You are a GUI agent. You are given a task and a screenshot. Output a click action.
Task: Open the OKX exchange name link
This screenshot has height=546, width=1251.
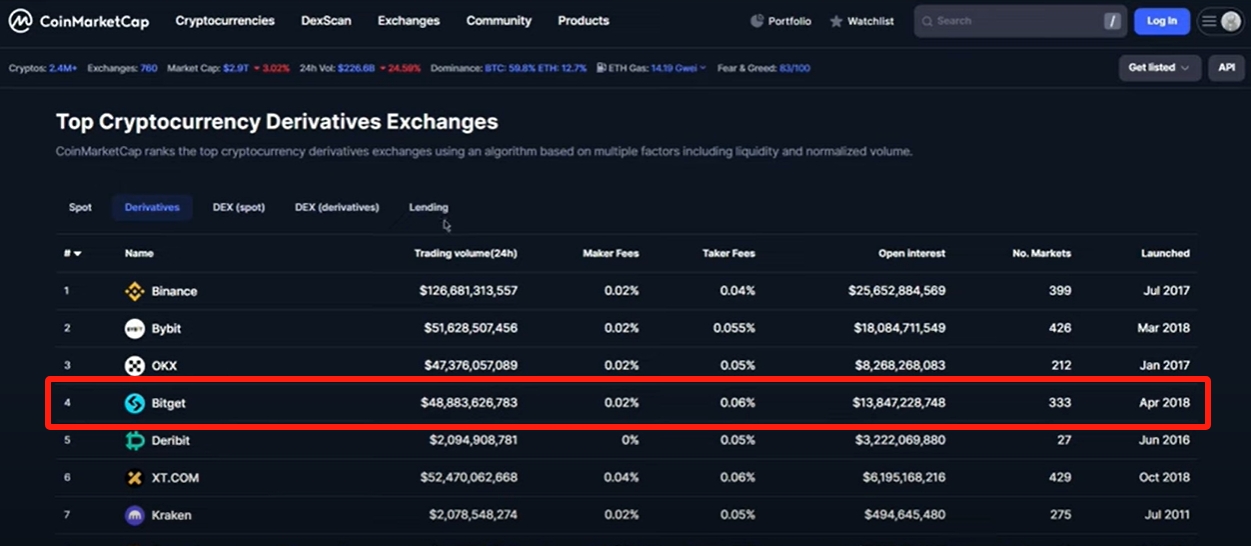pyautogui.click(x=164, y=366)
